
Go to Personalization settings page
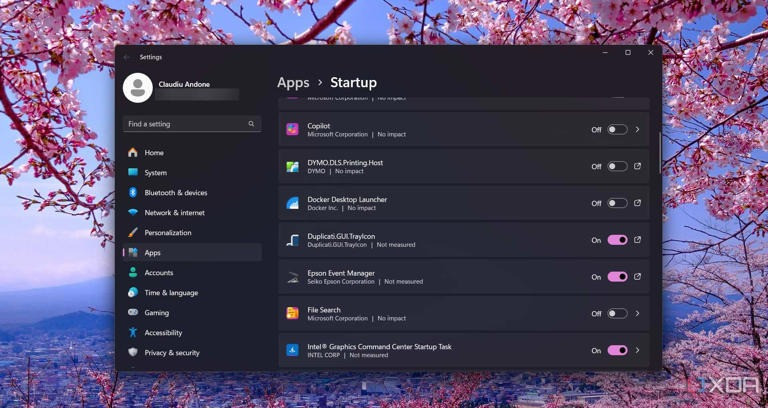(x=167, y=233)
